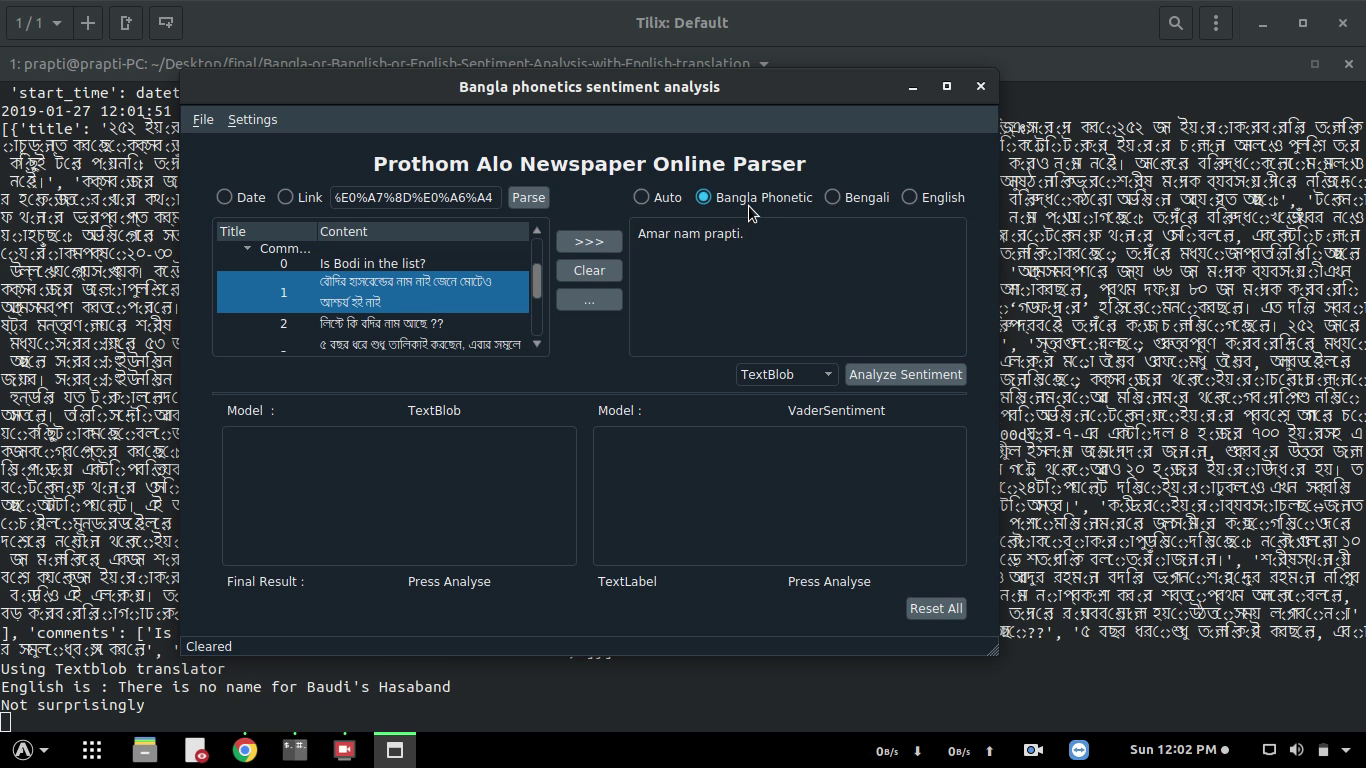1366x768 pixels.
Task: Open the applications grid icon
Action: tap(91, 750)
